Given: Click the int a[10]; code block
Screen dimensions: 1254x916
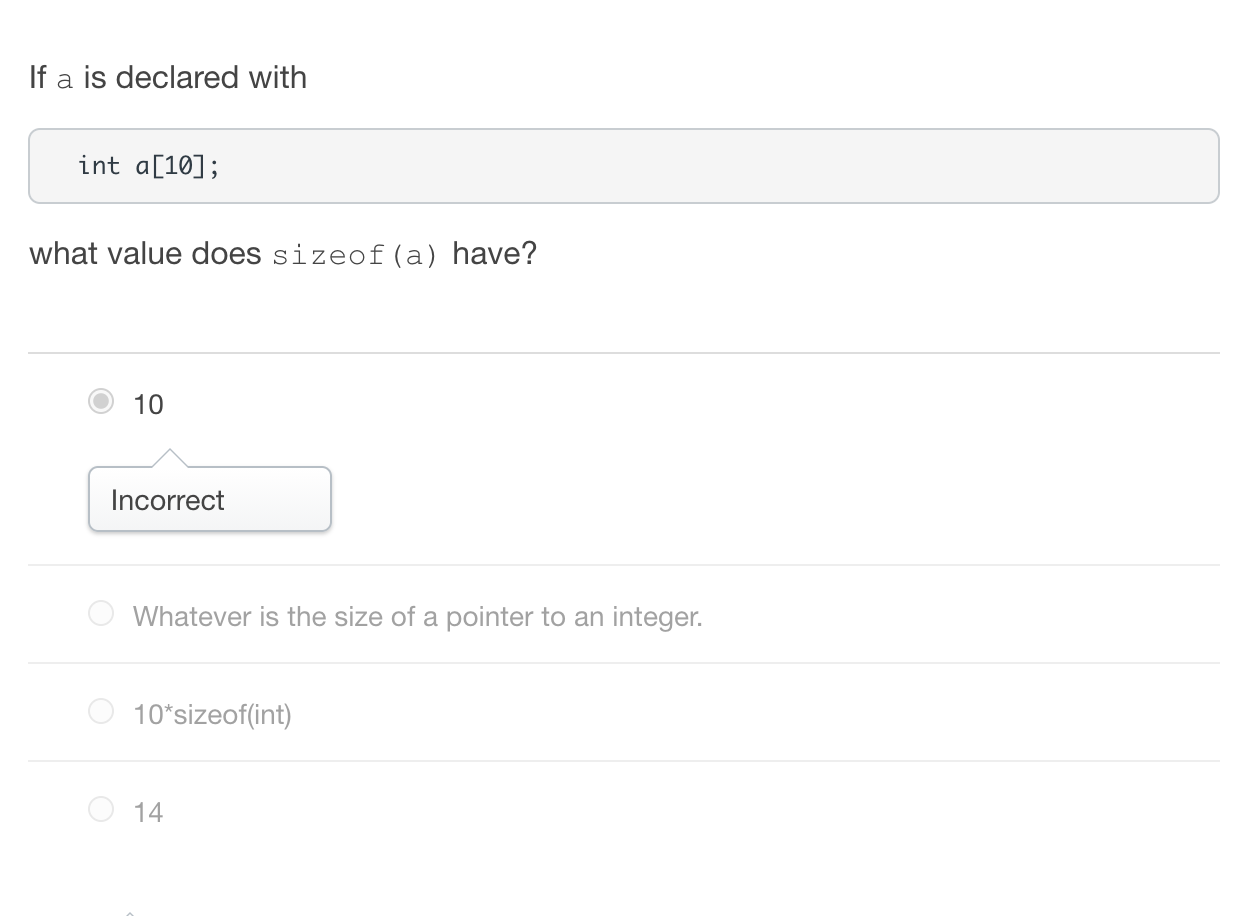Looking at the screenshot, I should (x=623, y=166).
